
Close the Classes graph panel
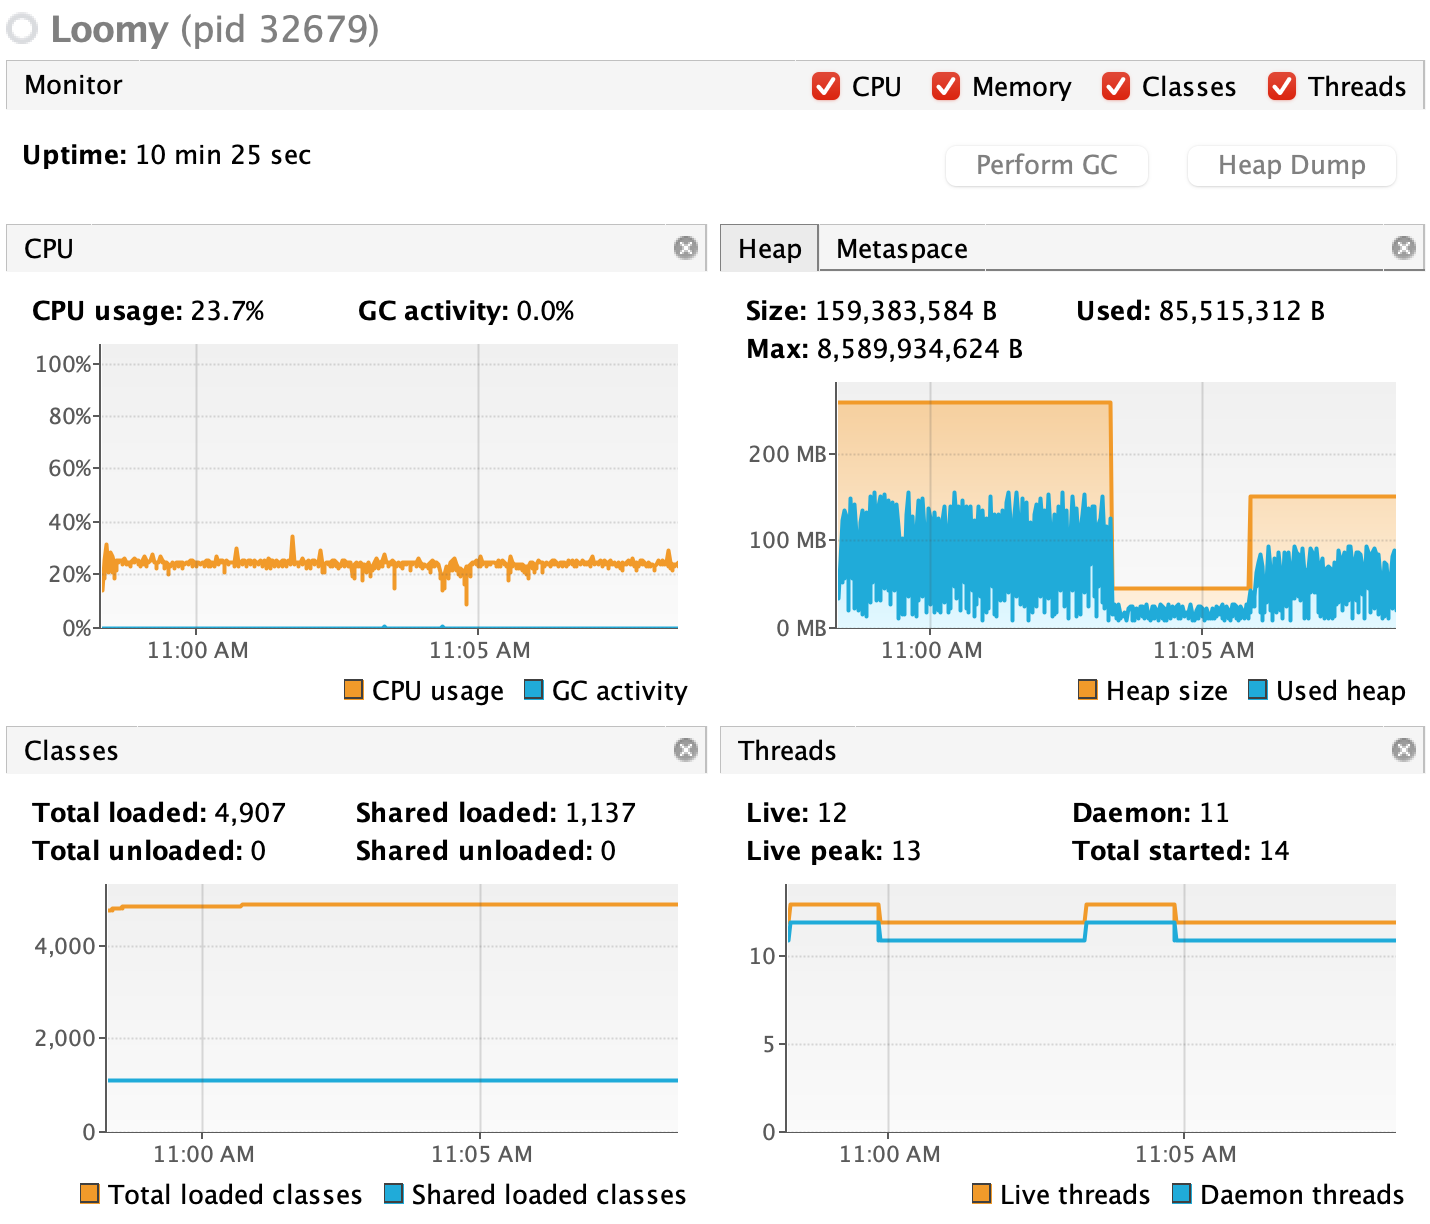(x=685, y=750)
